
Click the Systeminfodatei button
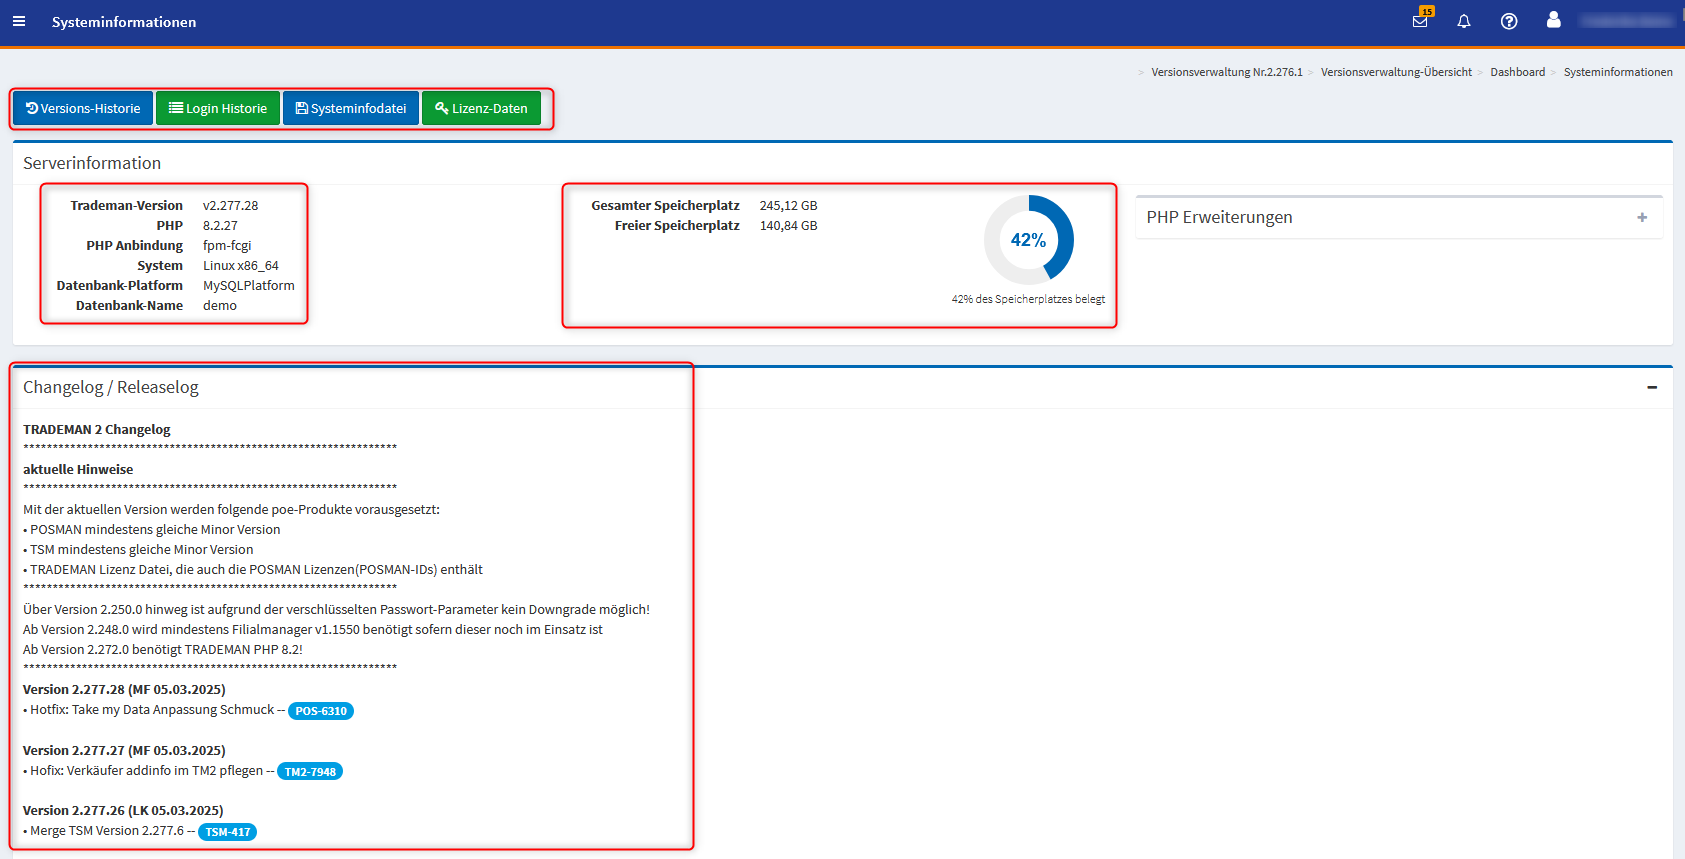coord(351,108)
